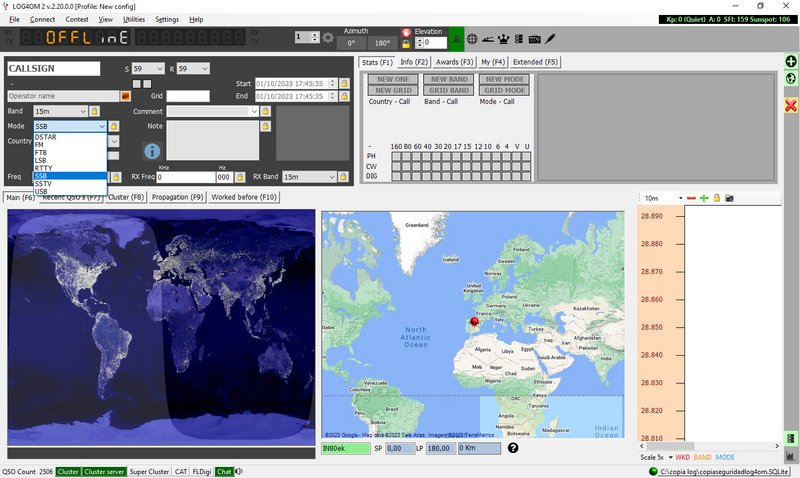Click the band map radio icon
The height and width of the screenshot is (478, 800).
(x=729, y=198)
